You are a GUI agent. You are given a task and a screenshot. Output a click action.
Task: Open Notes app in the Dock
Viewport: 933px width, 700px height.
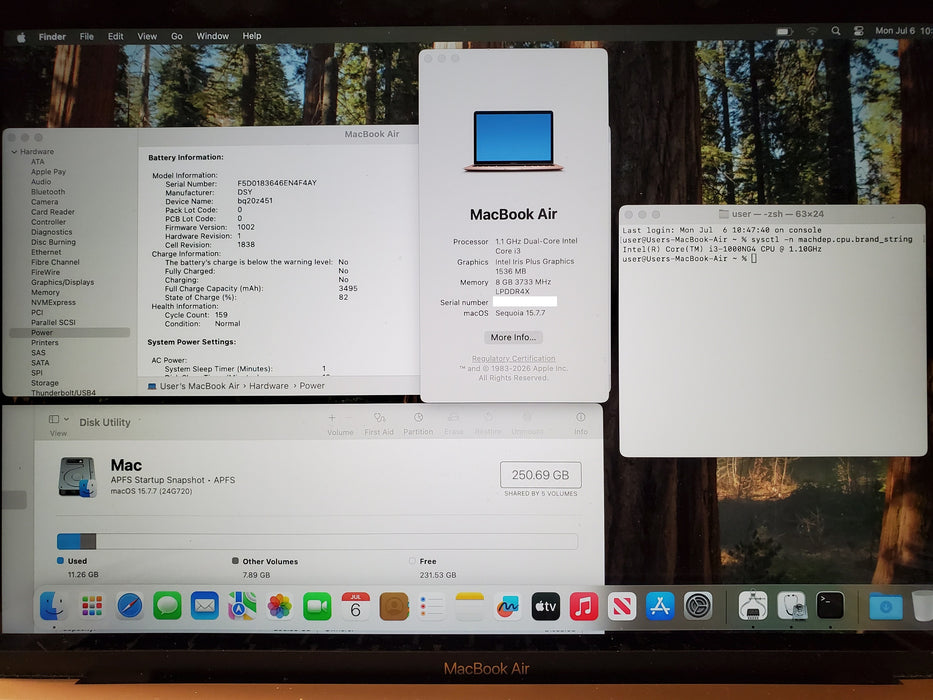click(469, 607)
